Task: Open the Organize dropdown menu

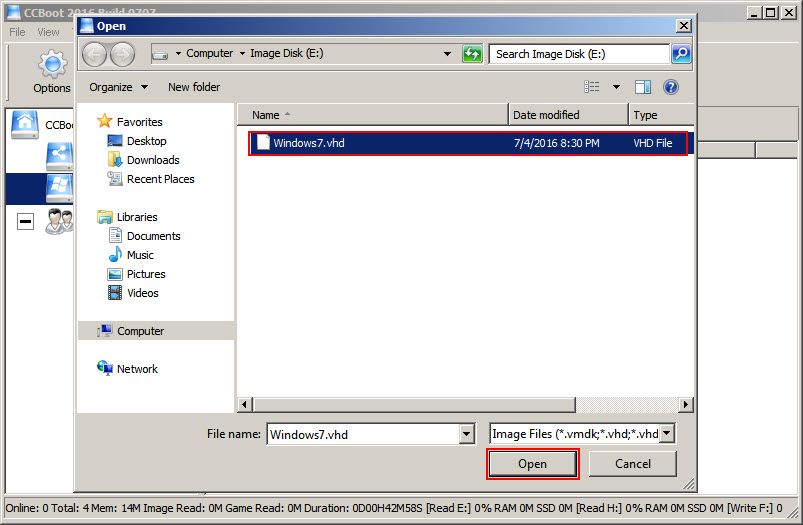Action: [119, 87]
